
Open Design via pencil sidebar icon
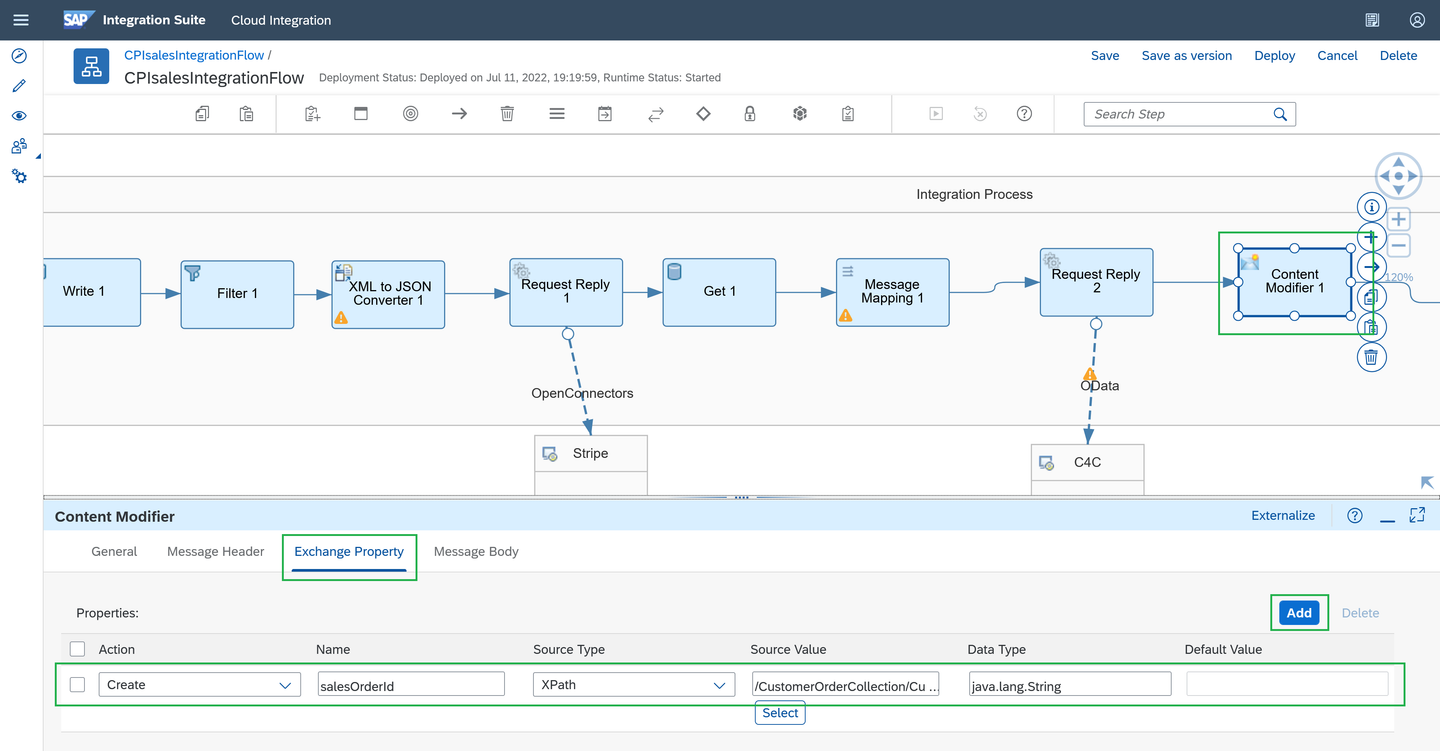19,86
